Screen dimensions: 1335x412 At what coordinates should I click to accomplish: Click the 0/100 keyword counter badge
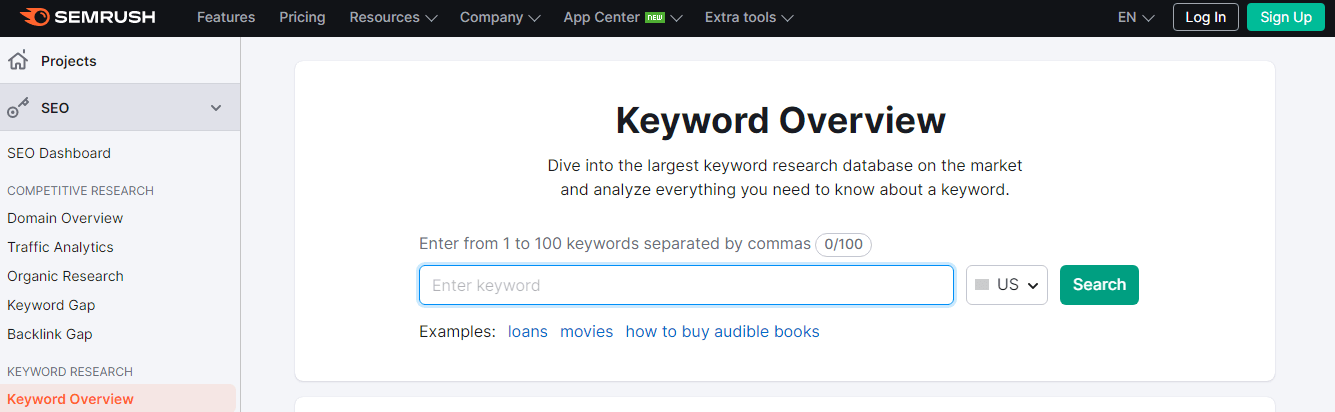click(x=843, y=244)
